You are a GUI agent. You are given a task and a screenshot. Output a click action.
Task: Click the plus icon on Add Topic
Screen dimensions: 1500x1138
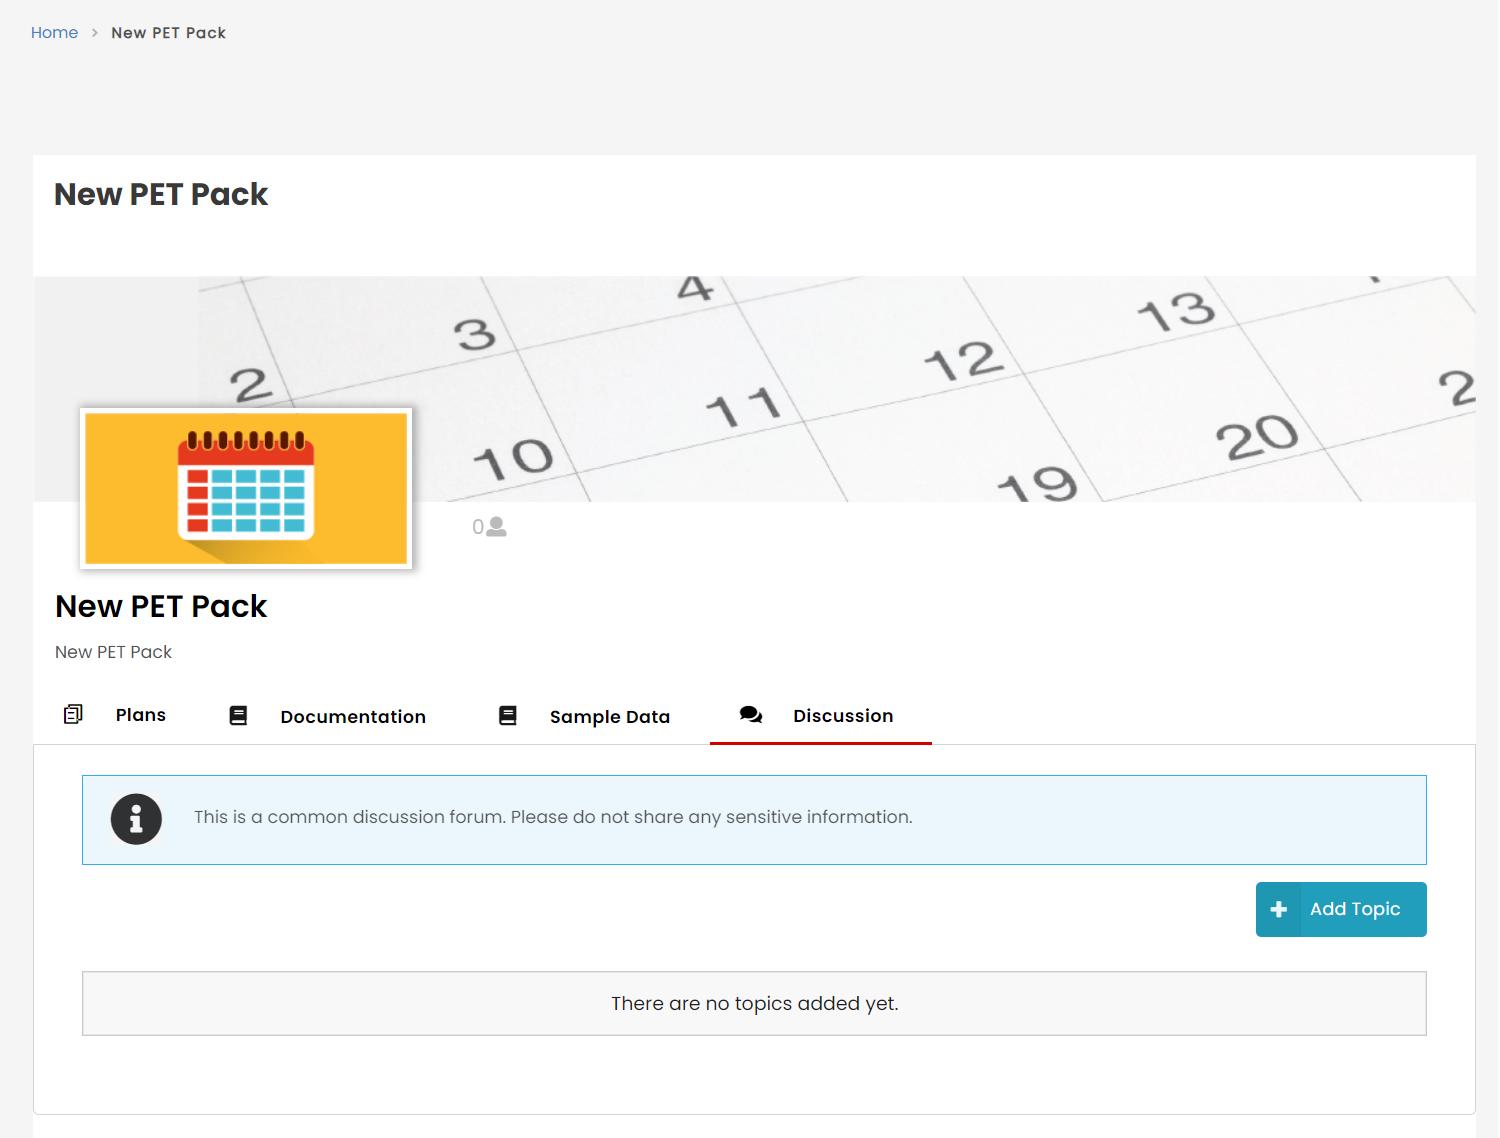click(x=1278, y=909)
